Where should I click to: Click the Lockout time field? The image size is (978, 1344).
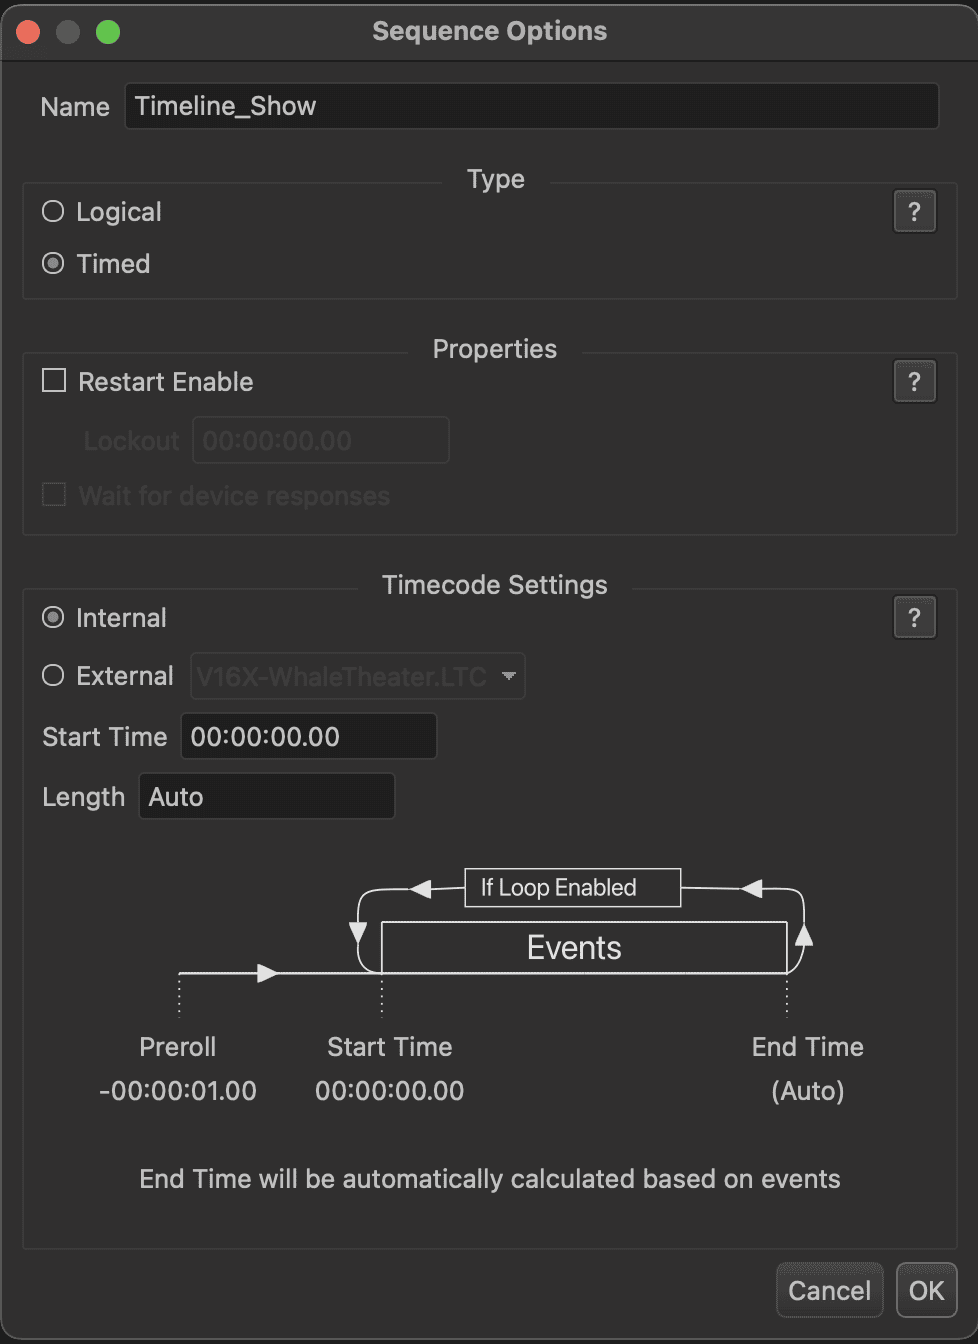pyautogui.click(x=320, y=441)
